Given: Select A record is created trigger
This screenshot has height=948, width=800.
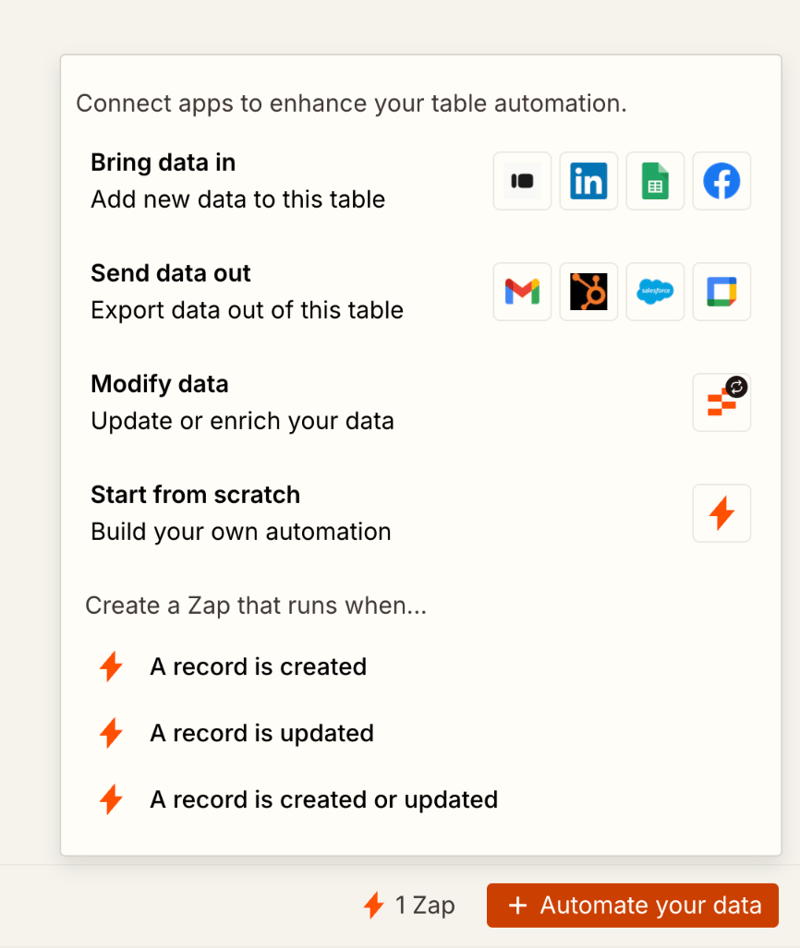Looking at the screenshot, I should click(x=258, y=667).
